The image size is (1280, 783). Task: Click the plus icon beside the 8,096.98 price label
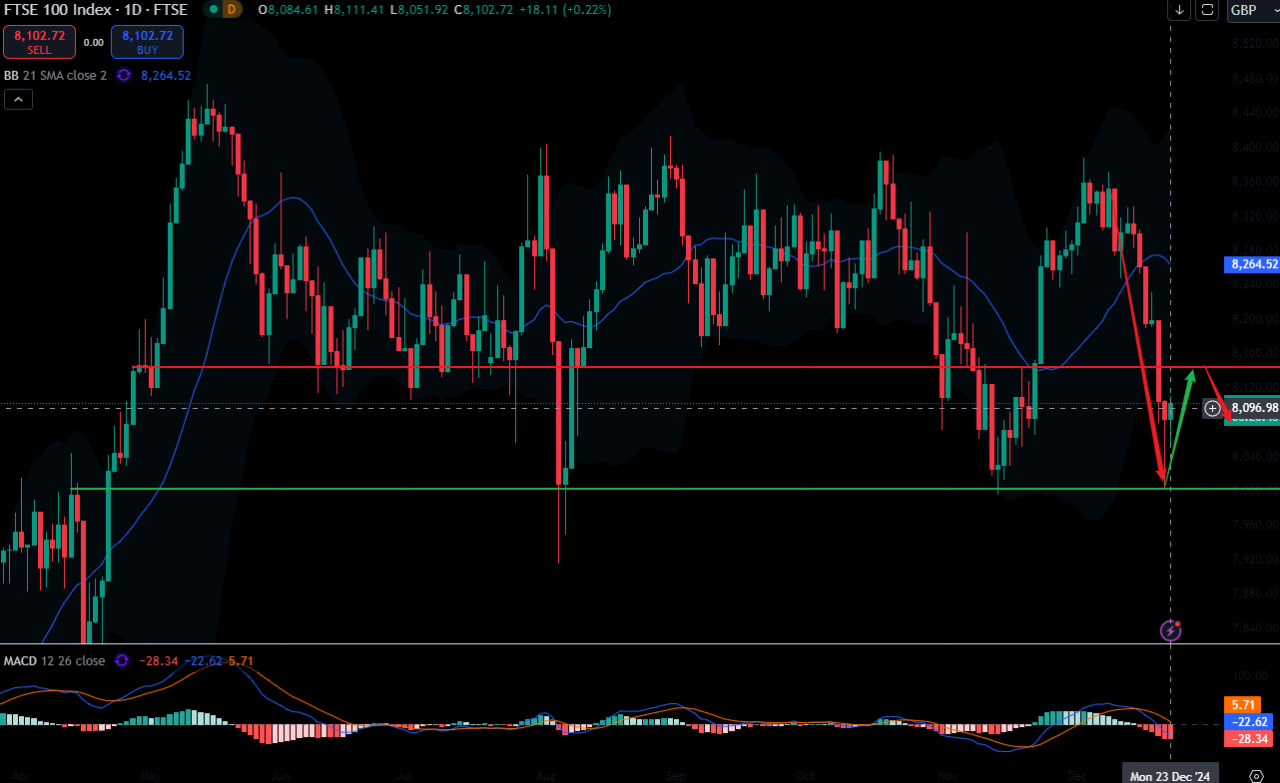[1212, 408]
